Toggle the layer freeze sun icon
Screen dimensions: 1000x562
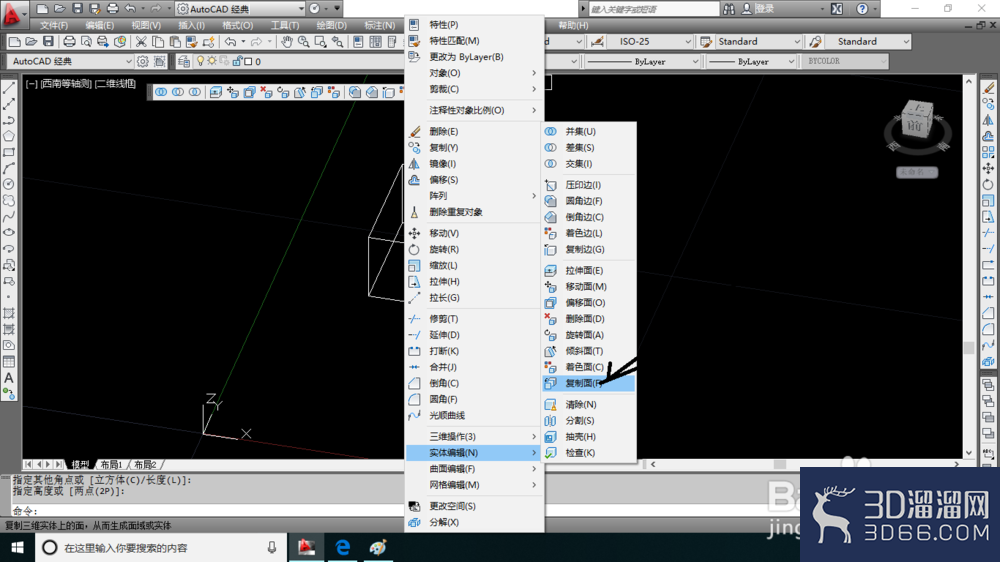point(212,61)
